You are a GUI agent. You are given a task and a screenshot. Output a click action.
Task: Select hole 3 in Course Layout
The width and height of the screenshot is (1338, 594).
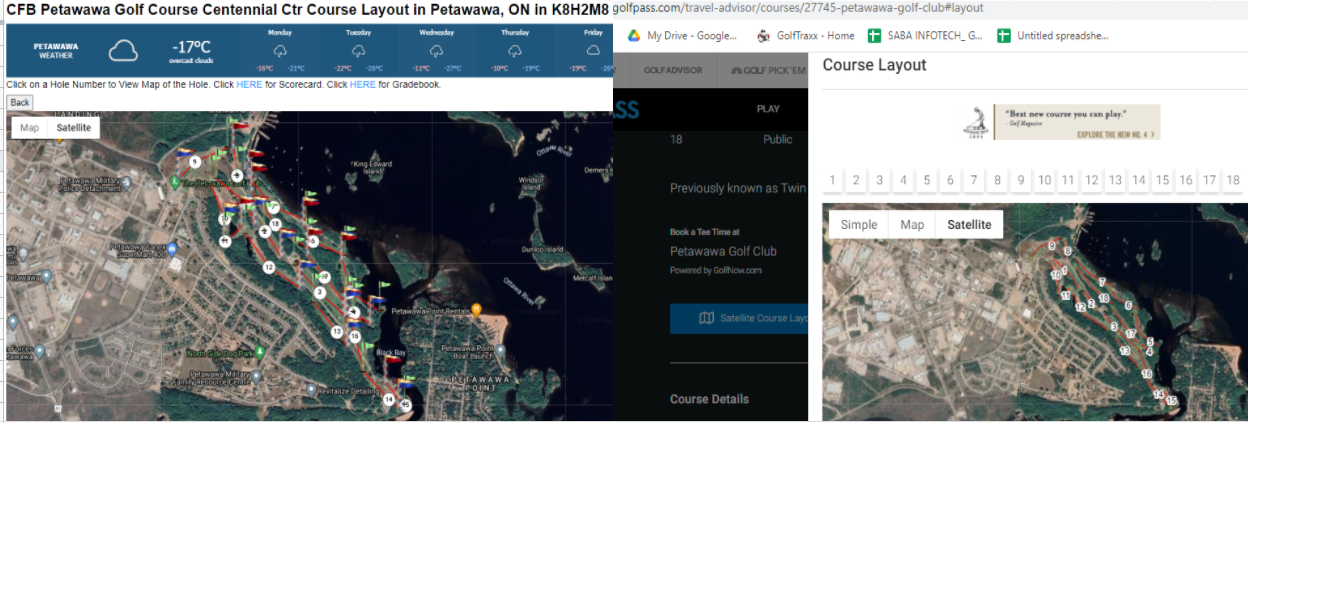[880, 180]
